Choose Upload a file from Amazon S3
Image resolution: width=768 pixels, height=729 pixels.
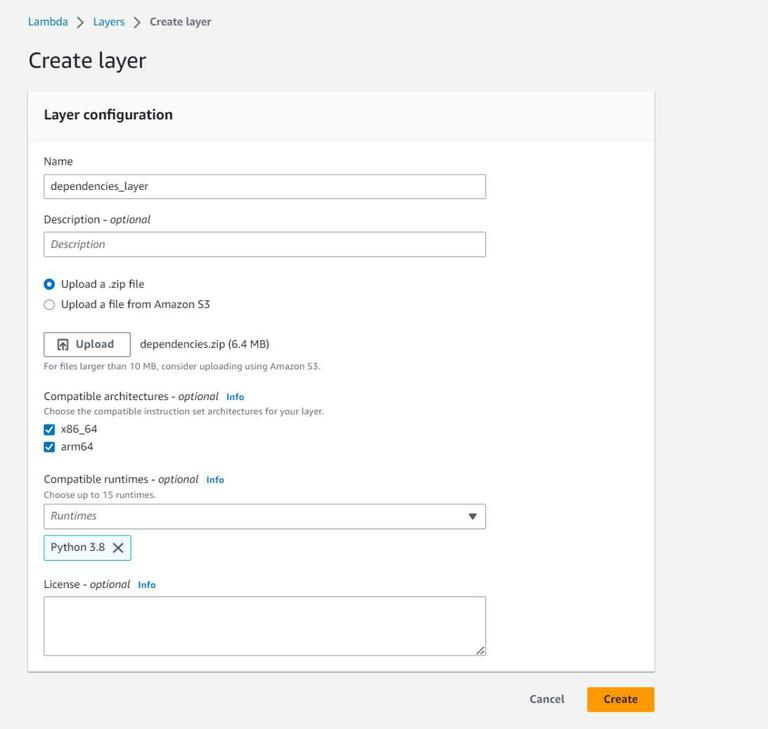50,305
